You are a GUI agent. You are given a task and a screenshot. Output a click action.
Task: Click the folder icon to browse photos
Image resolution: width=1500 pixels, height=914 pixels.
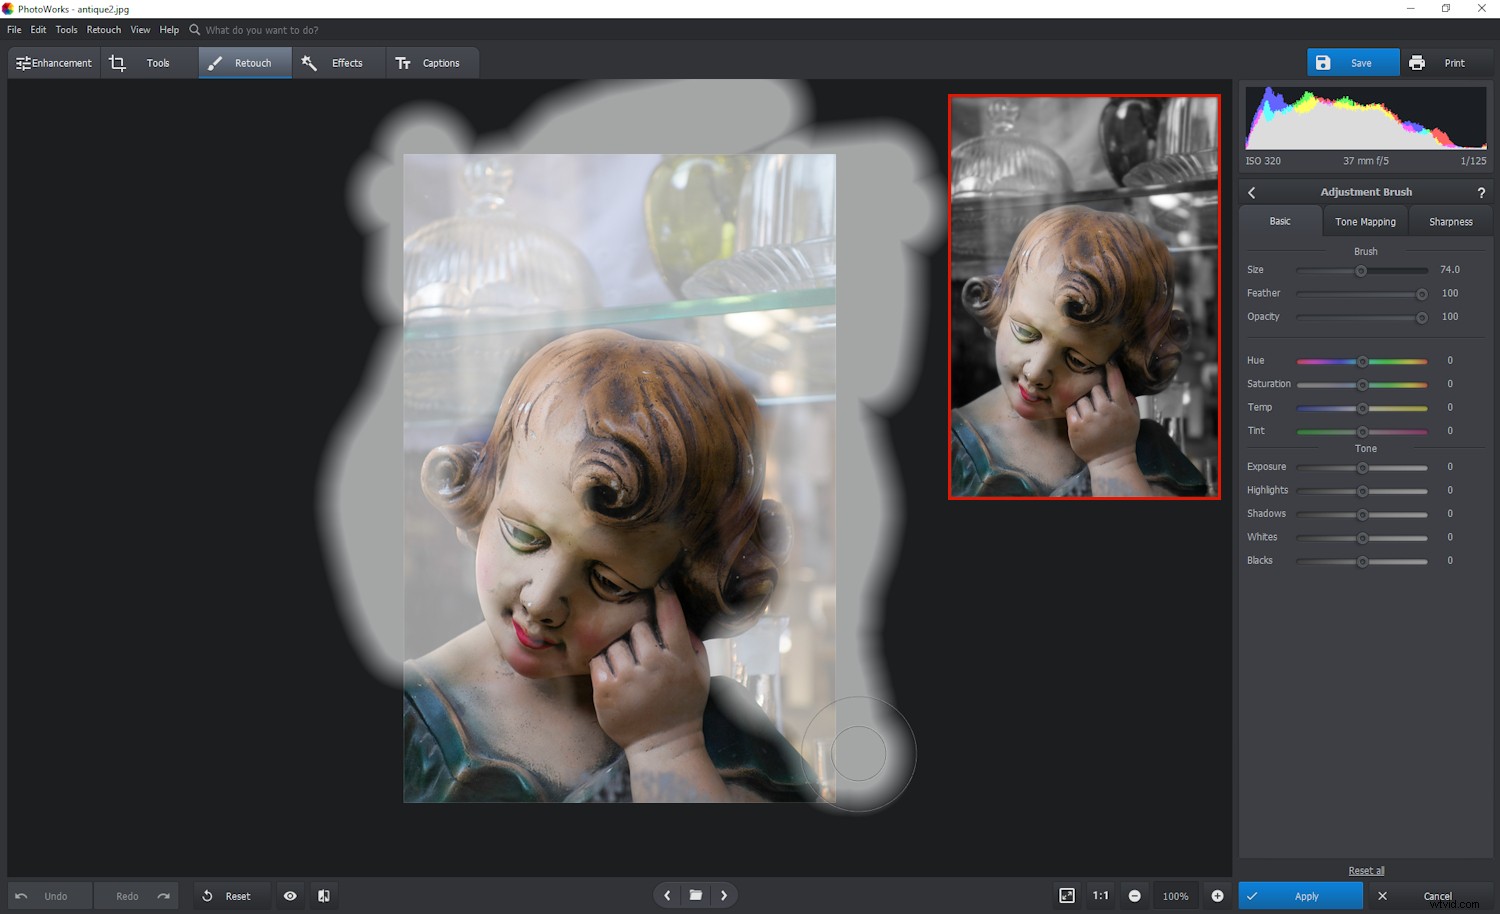pos(695,895)
